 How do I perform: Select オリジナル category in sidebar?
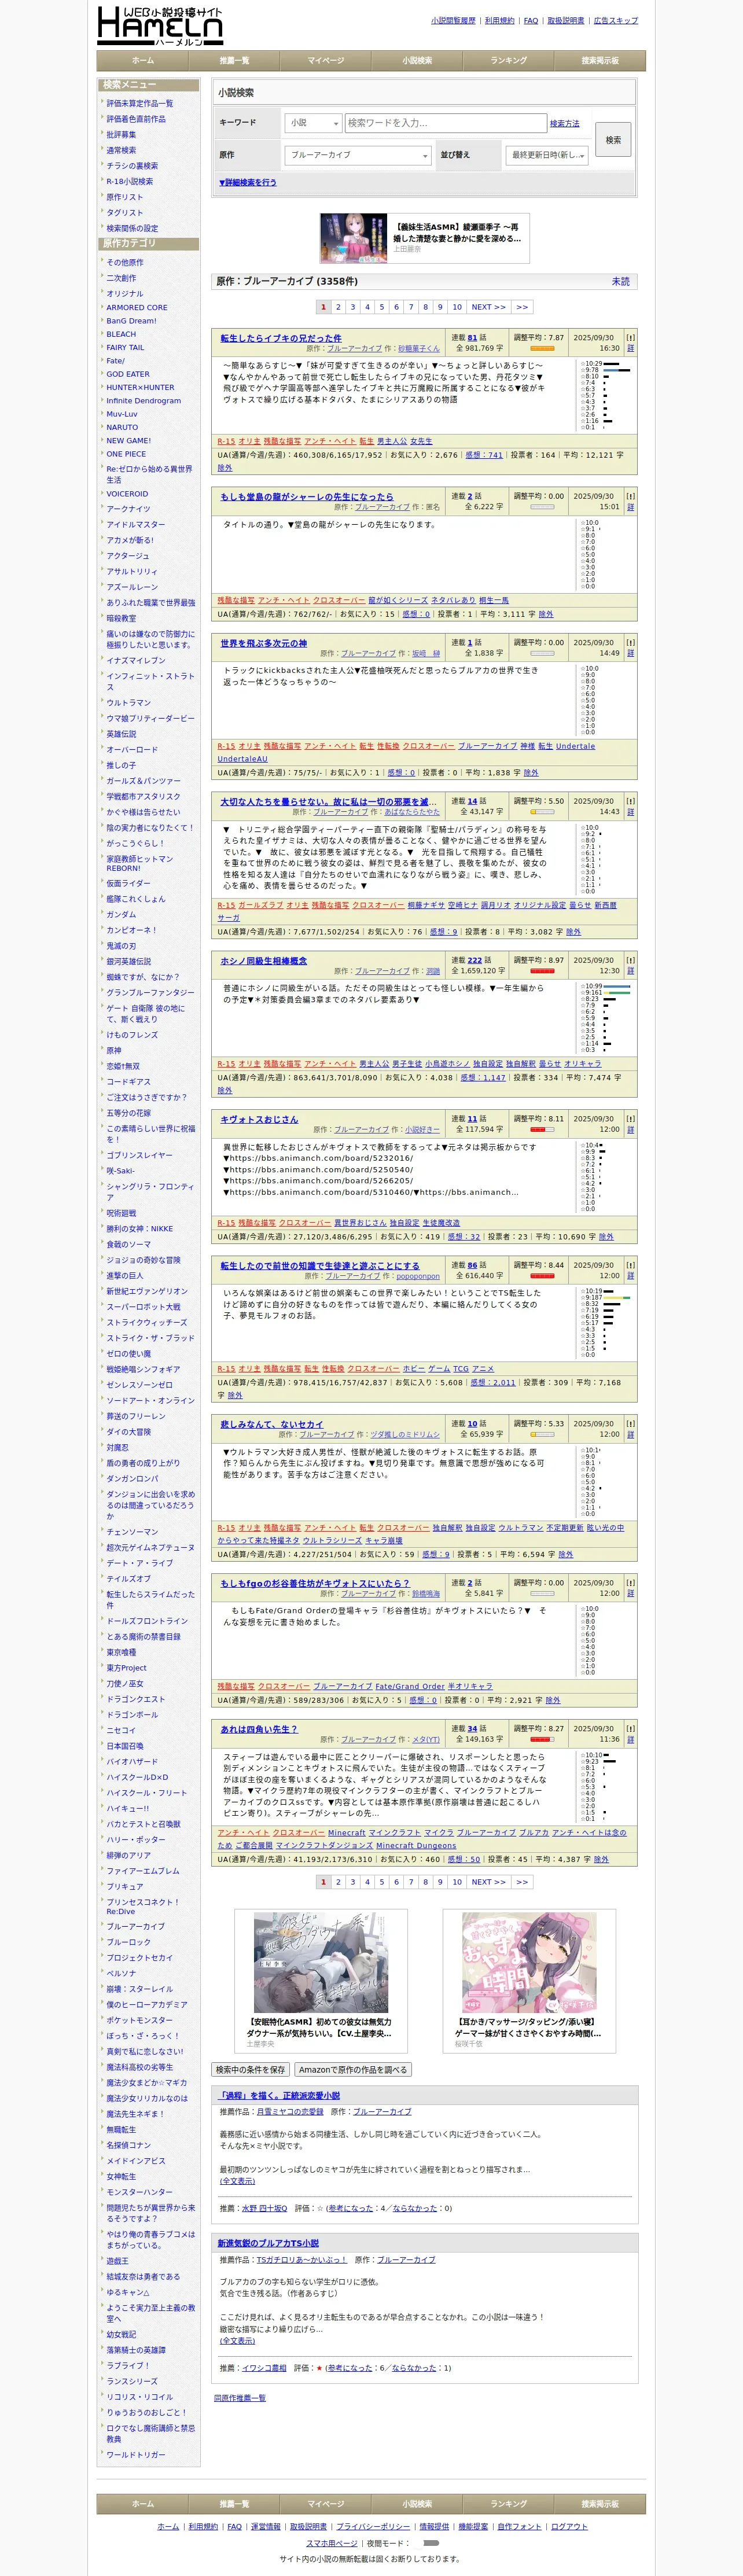pos(125,294)
